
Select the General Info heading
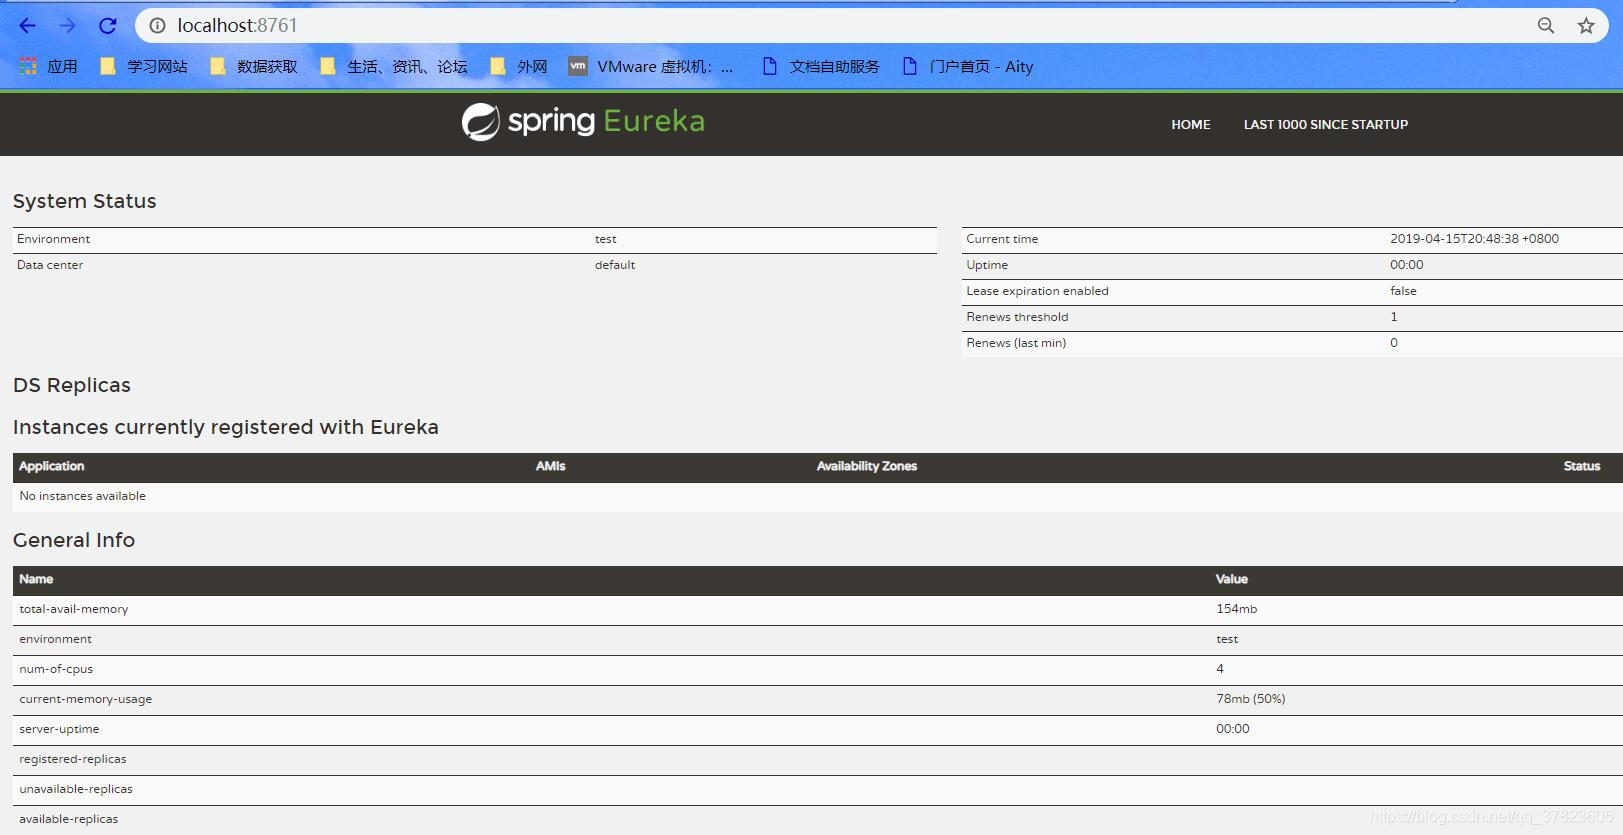tap(74, 540)
